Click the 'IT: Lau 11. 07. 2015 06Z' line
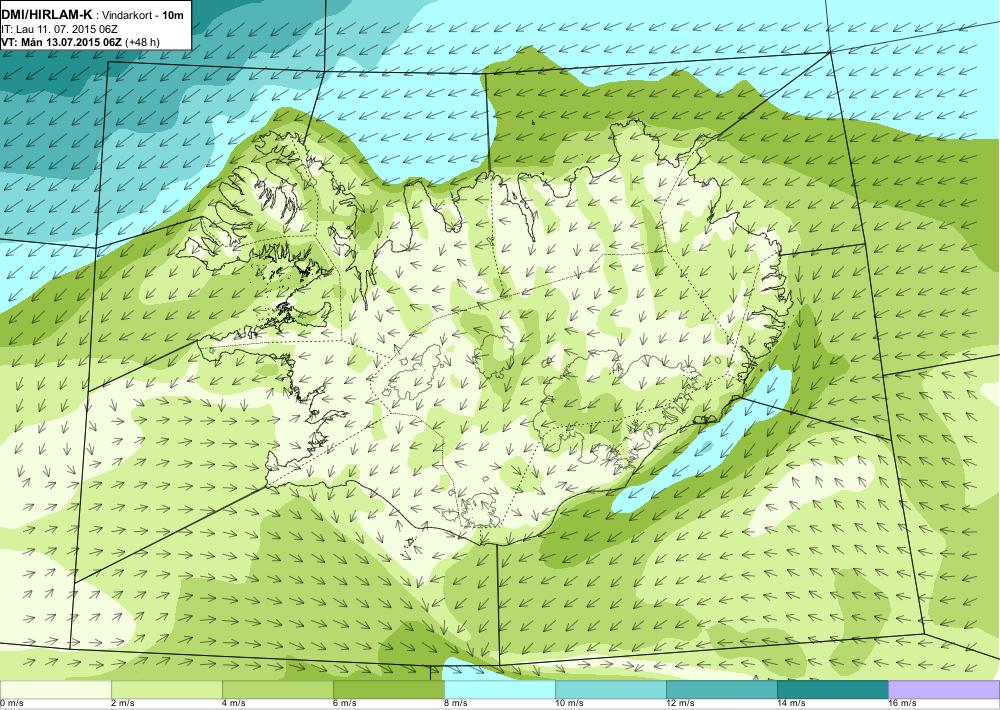This screenshot has height=710, width=1000. pos(59,29)
